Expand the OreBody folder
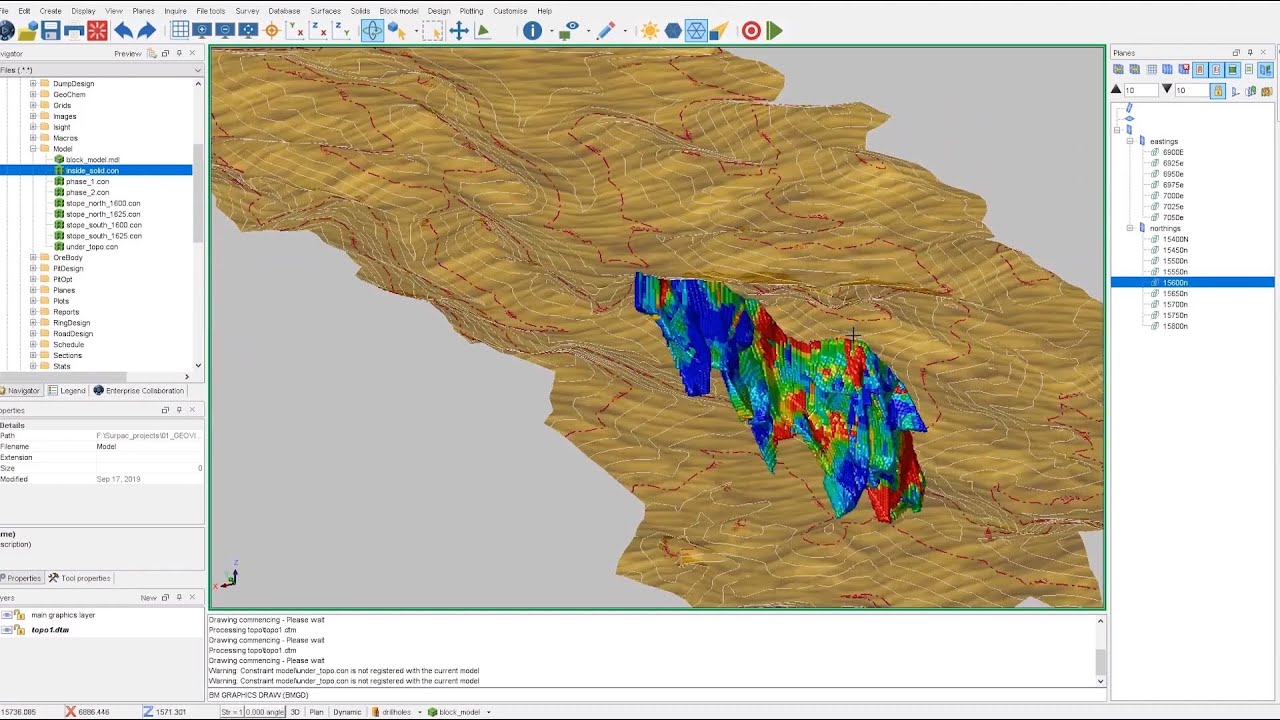Image resolution: width=1280 pixels, height=720 pixels. (33, 258)
